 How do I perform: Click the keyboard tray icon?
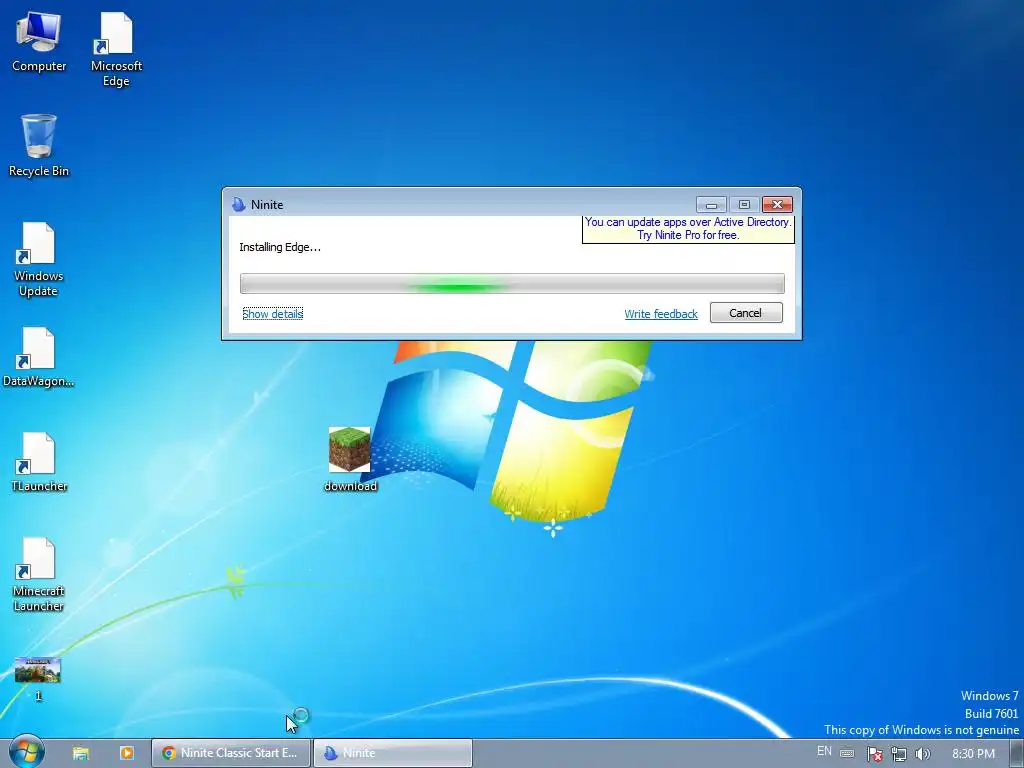coord(847,753)
